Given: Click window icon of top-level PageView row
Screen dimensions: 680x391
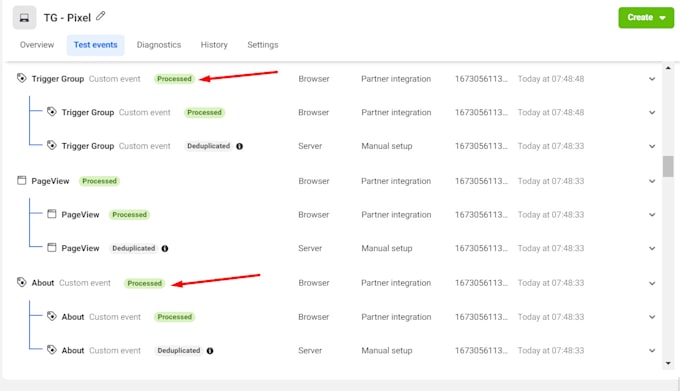Looking at the screenshot, I should (21, 180).
